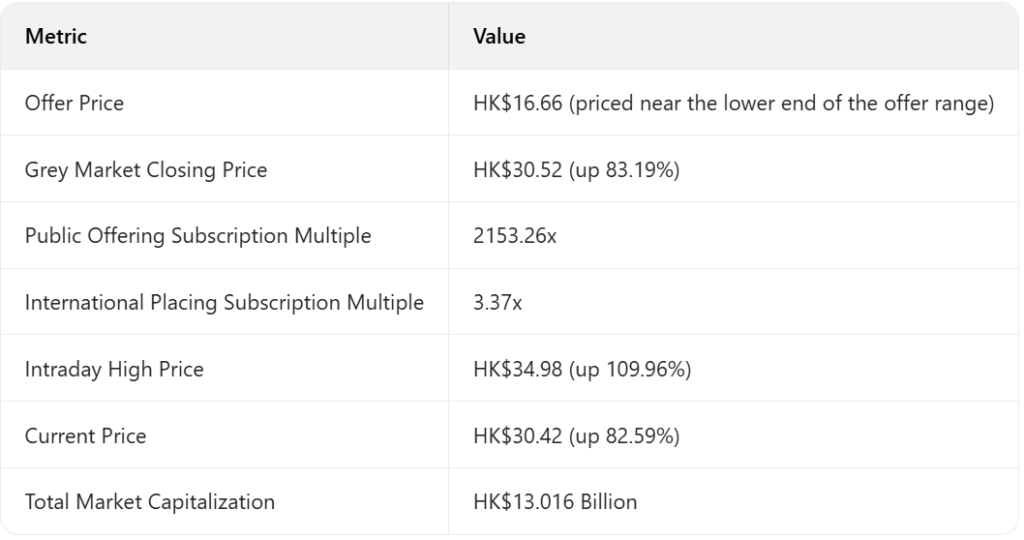Image resolution: width=1024 pixels, height=540 pixels.
Task: Click the 3.37x placing multiple value
Action: pyautogui.click(x=497, y=303)
